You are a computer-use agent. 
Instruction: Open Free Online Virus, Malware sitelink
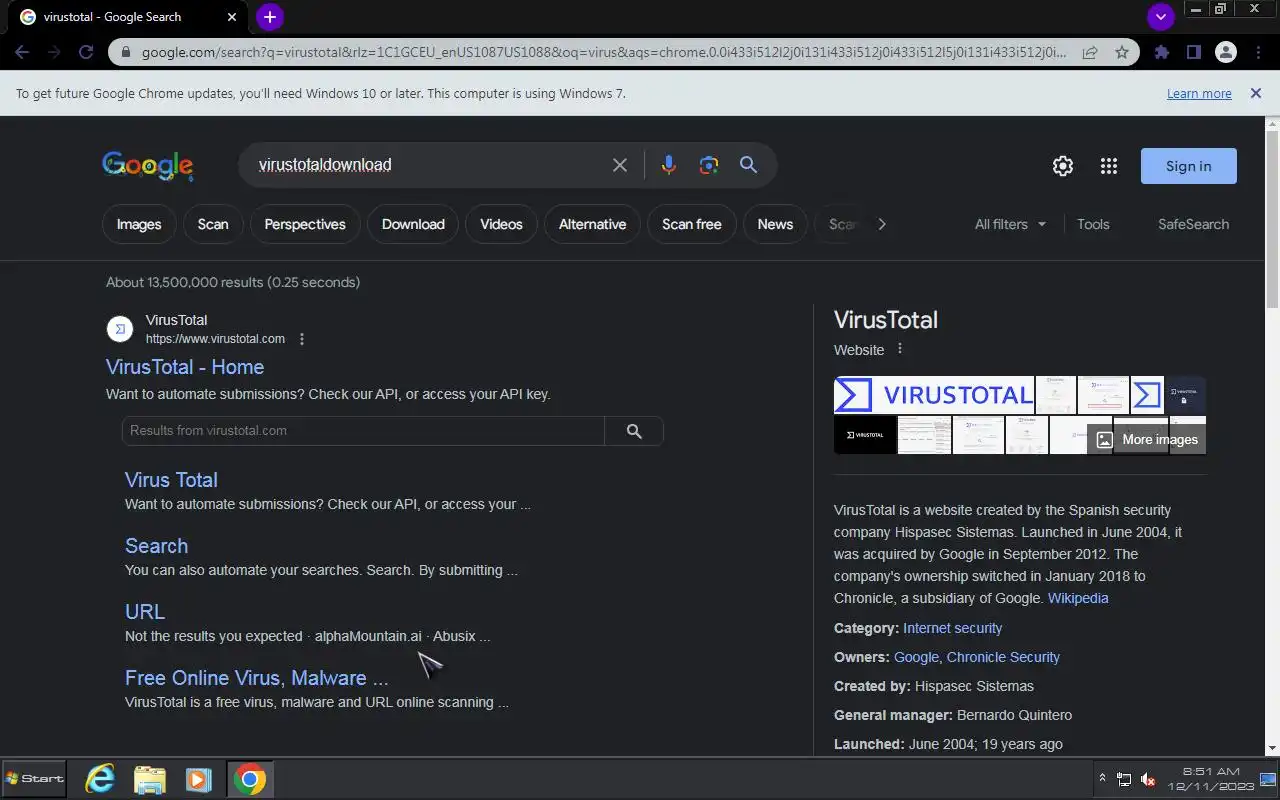coord(256,678)
